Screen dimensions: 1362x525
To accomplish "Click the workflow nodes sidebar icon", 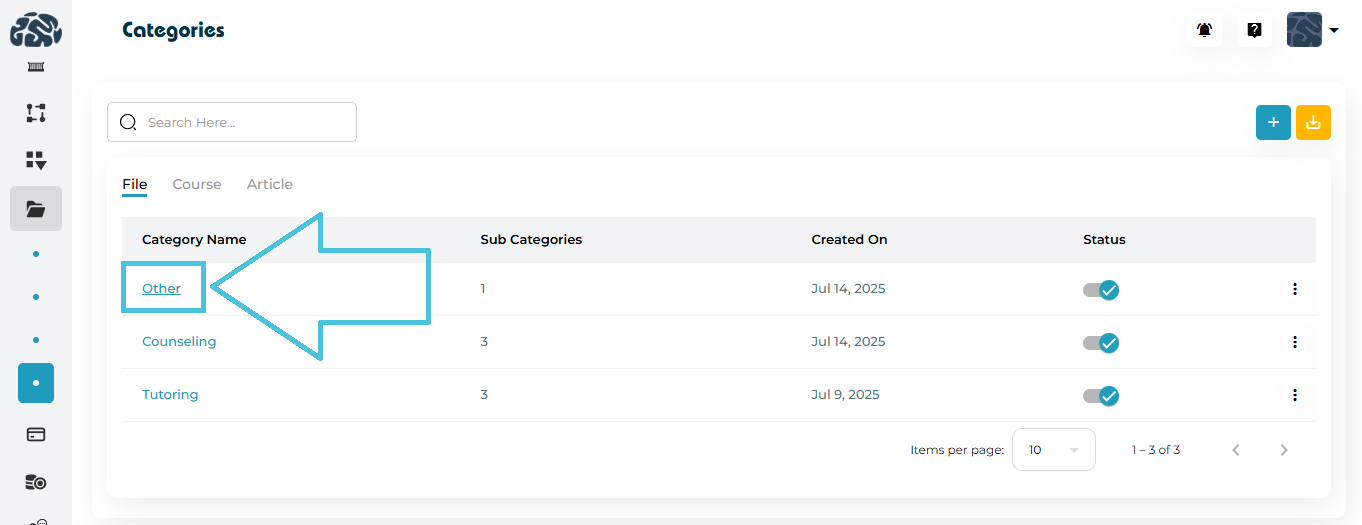I will point(36,113).
